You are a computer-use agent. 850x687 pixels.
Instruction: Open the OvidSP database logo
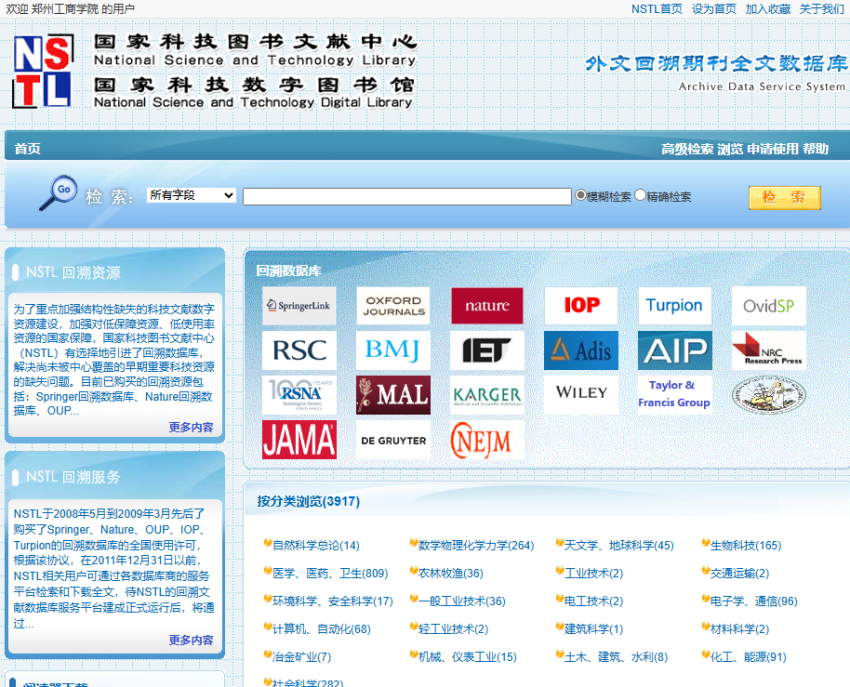click(769, 306)
